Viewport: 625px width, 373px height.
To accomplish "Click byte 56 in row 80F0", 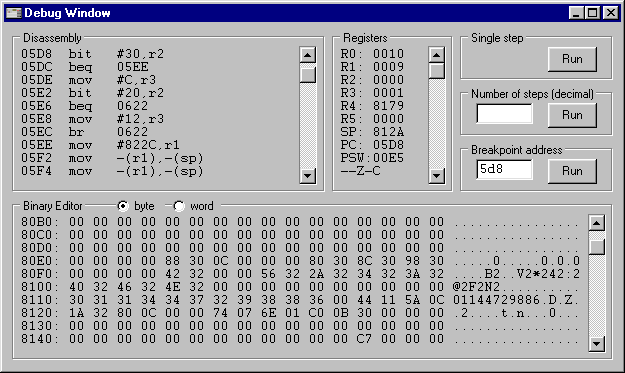I will (268, 274).
